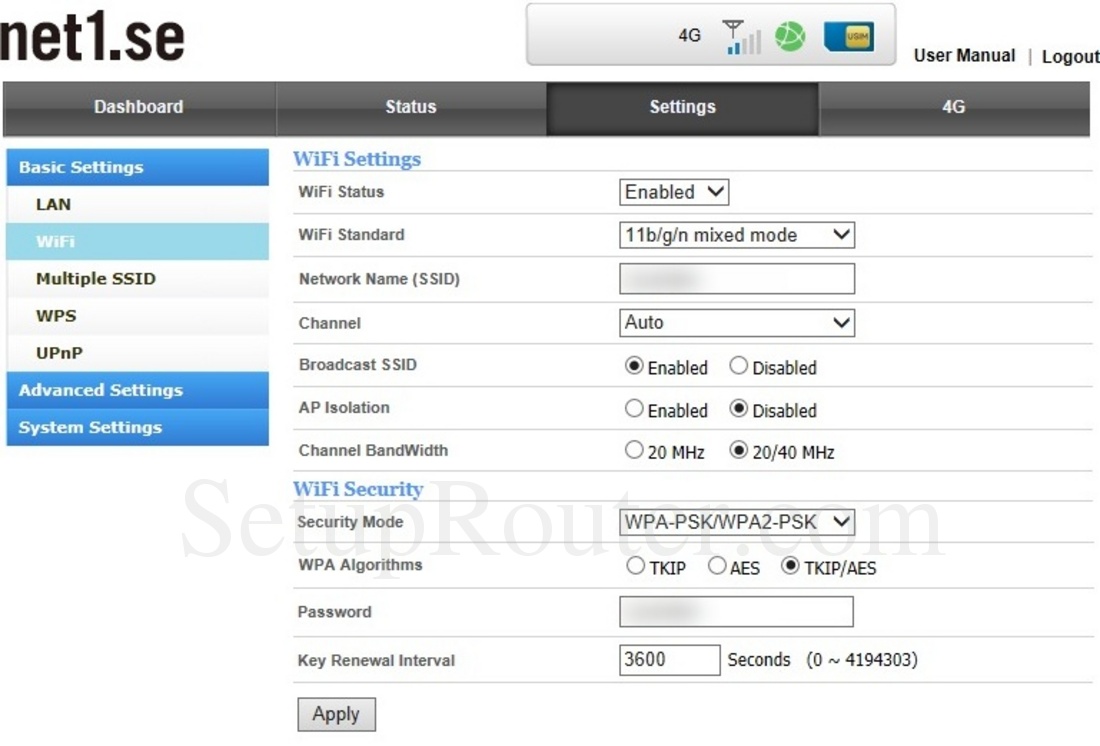Image resolution: width=1100 pixels, height=746 pixels.
Task: Expand the Channel selection dropdown
Action: point(736,322)
